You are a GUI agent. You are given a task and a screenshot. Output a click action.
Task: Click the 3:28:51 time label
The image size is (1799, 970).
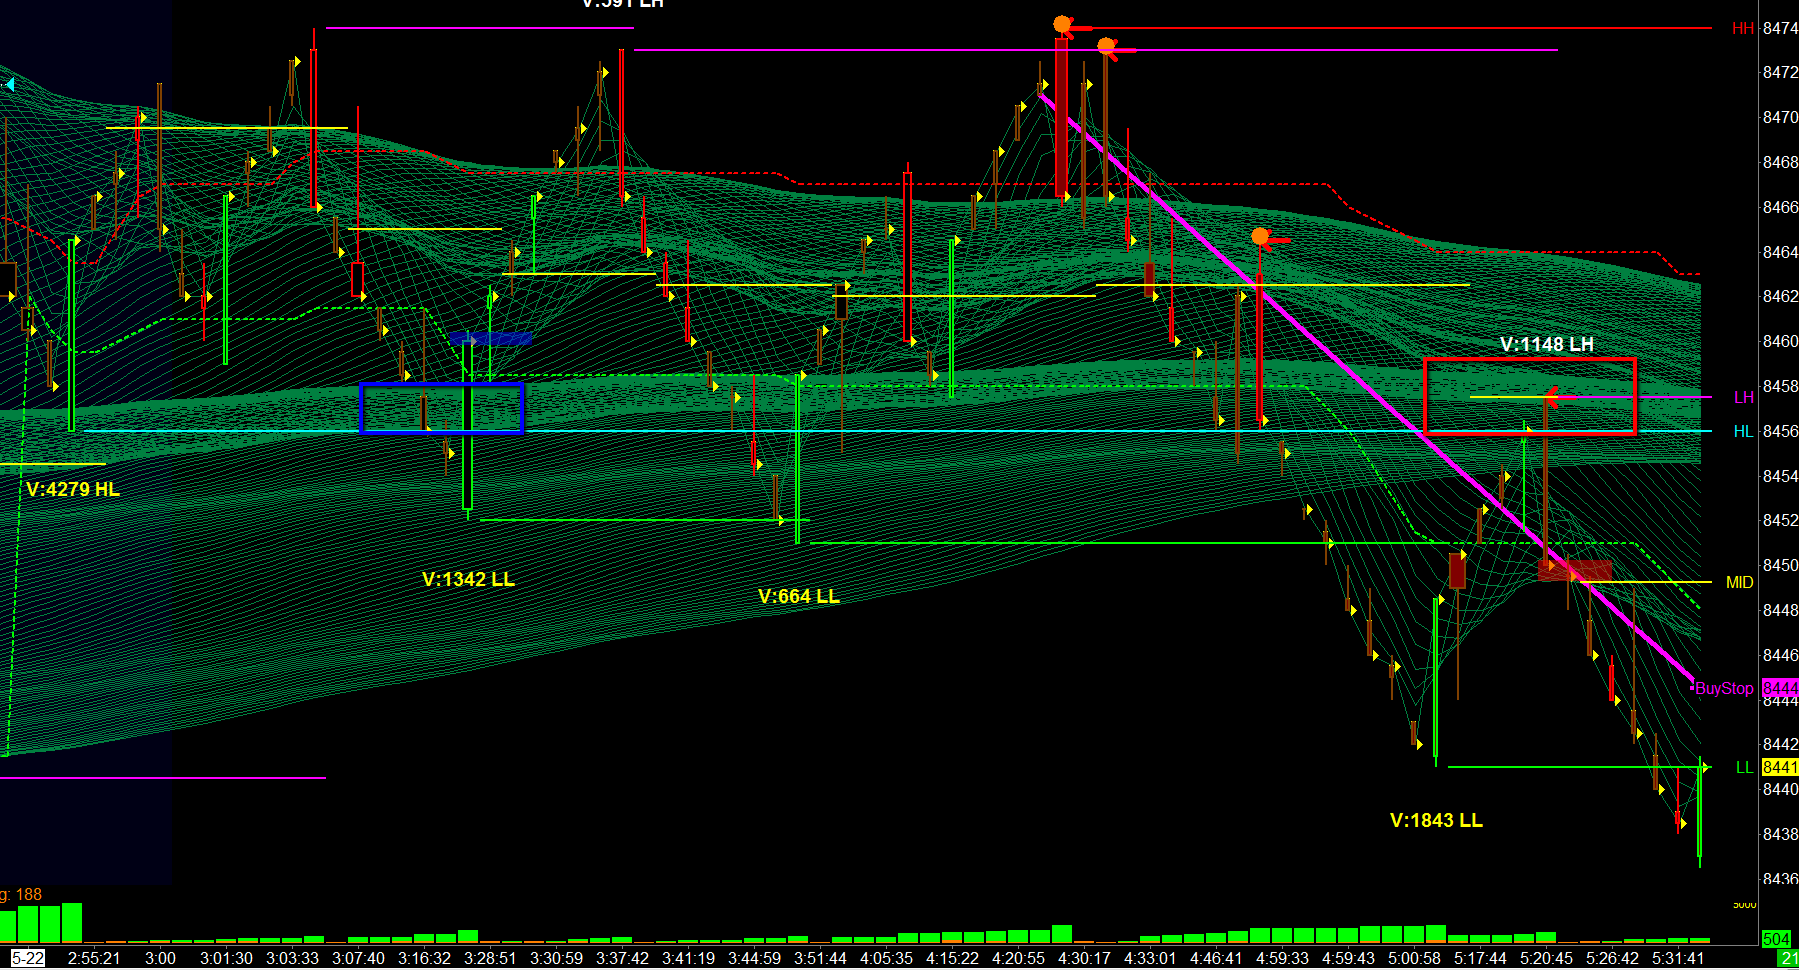[x=490, y=958]
